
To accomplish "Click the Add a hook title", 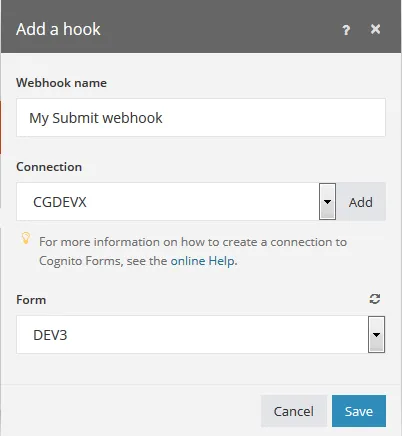I will (x=58, y=29).
